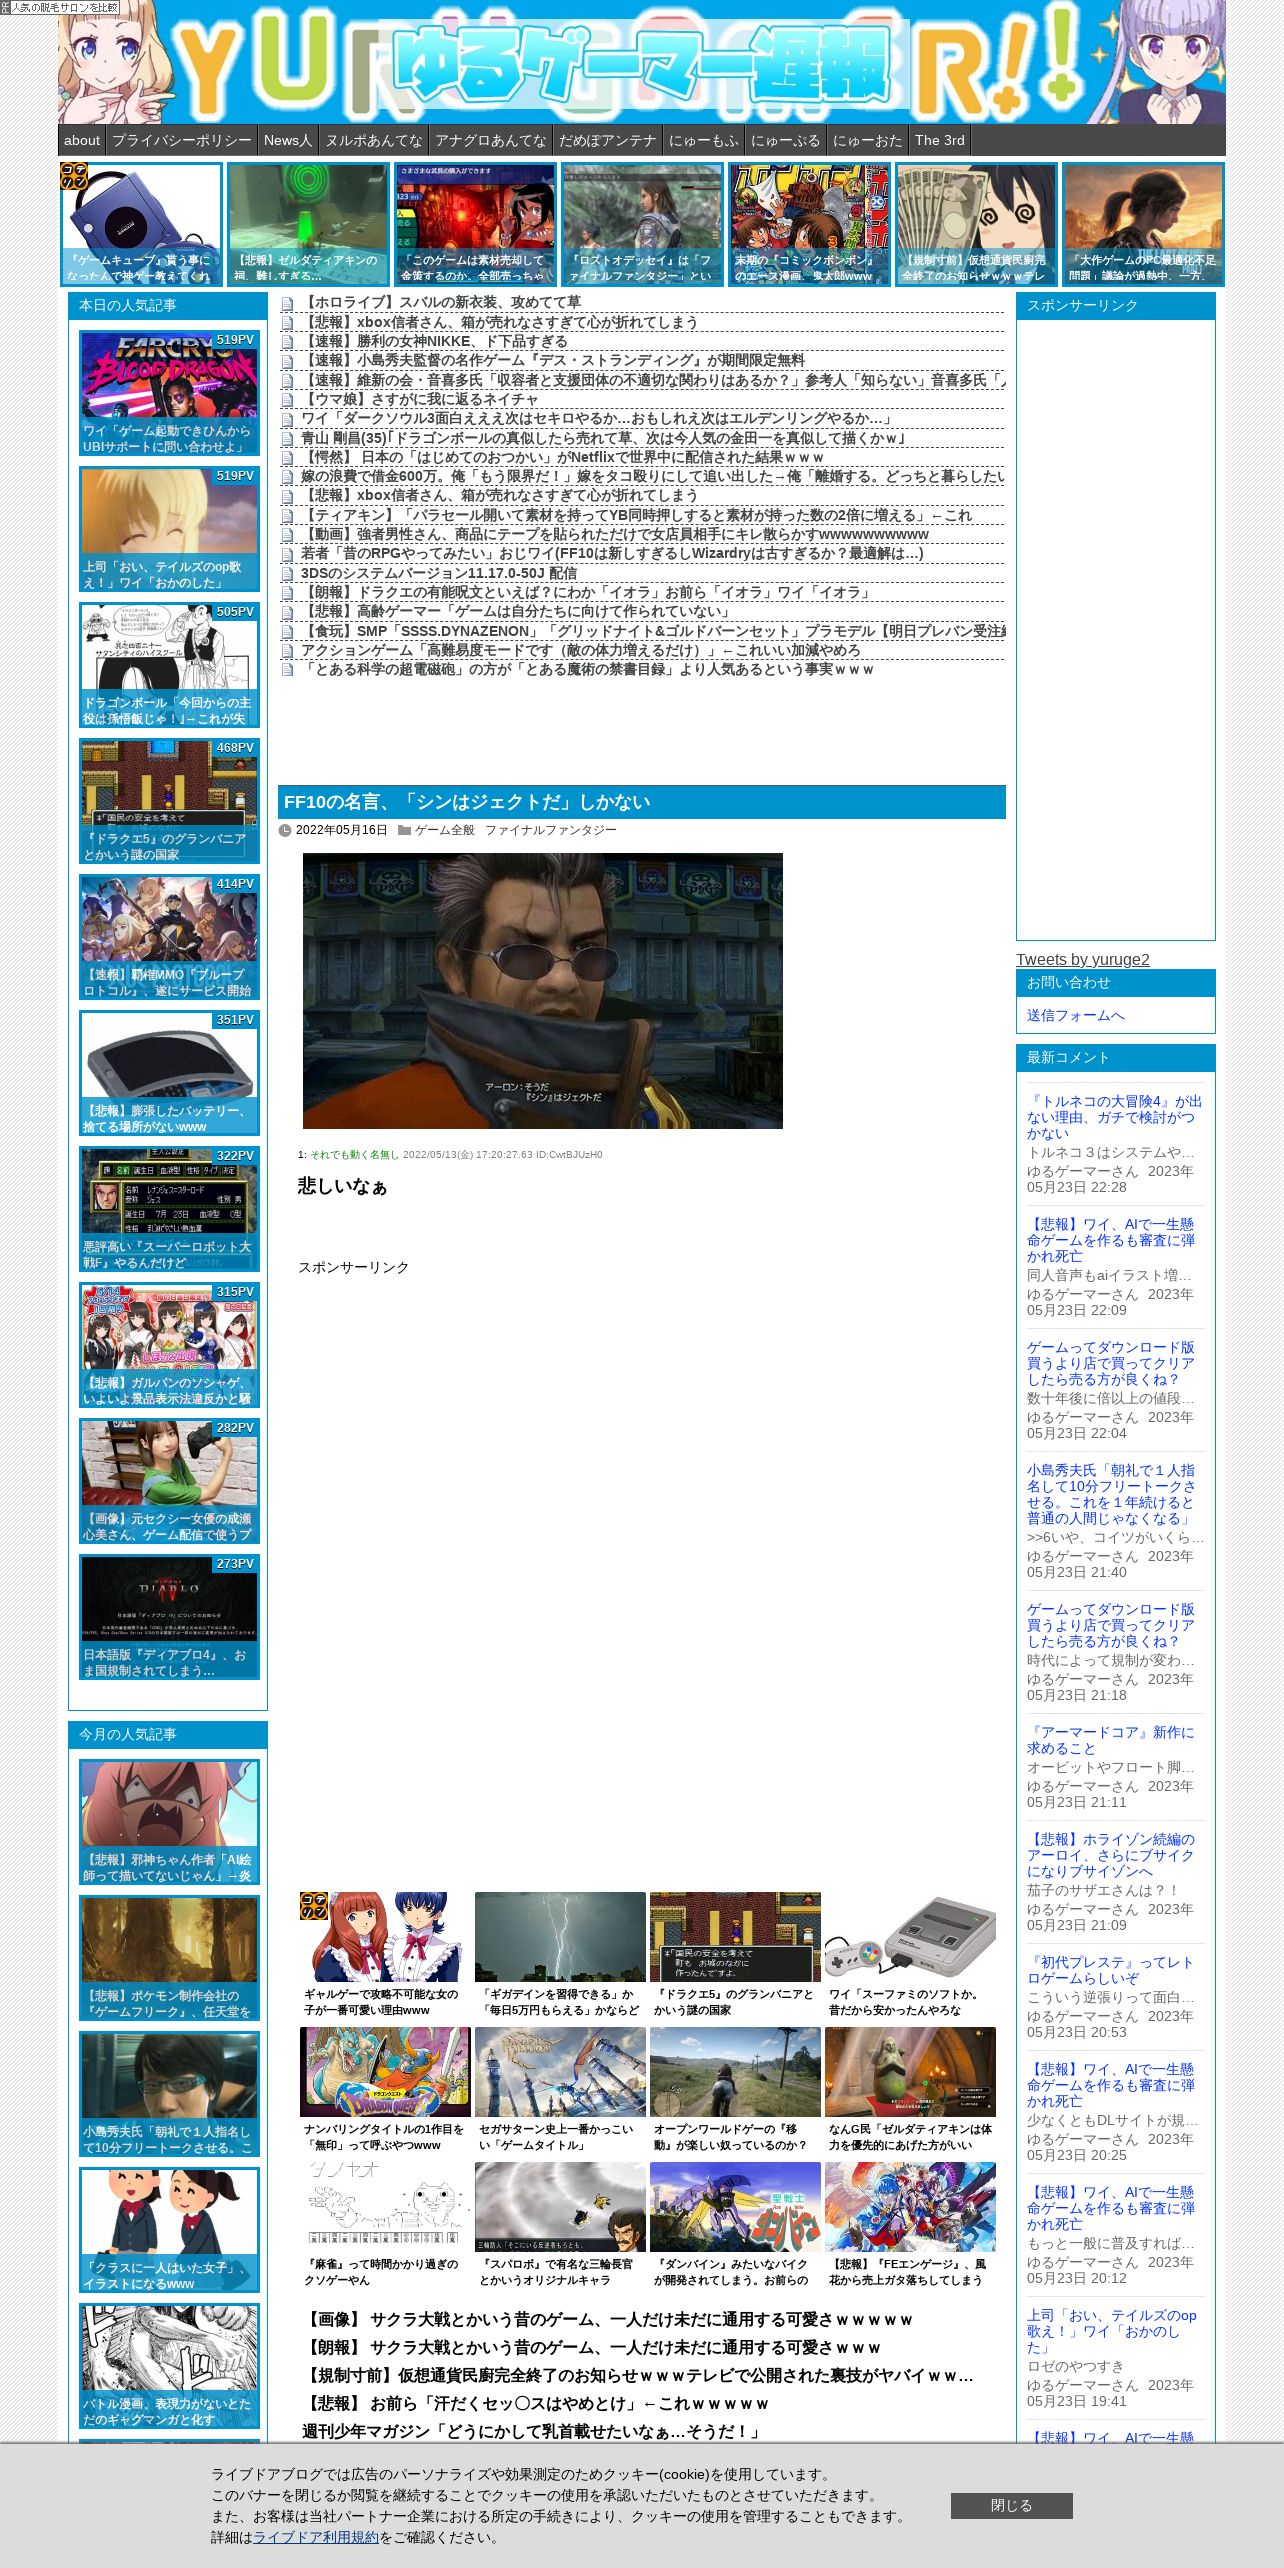Open the article title FF10の名言

point(467,802)
